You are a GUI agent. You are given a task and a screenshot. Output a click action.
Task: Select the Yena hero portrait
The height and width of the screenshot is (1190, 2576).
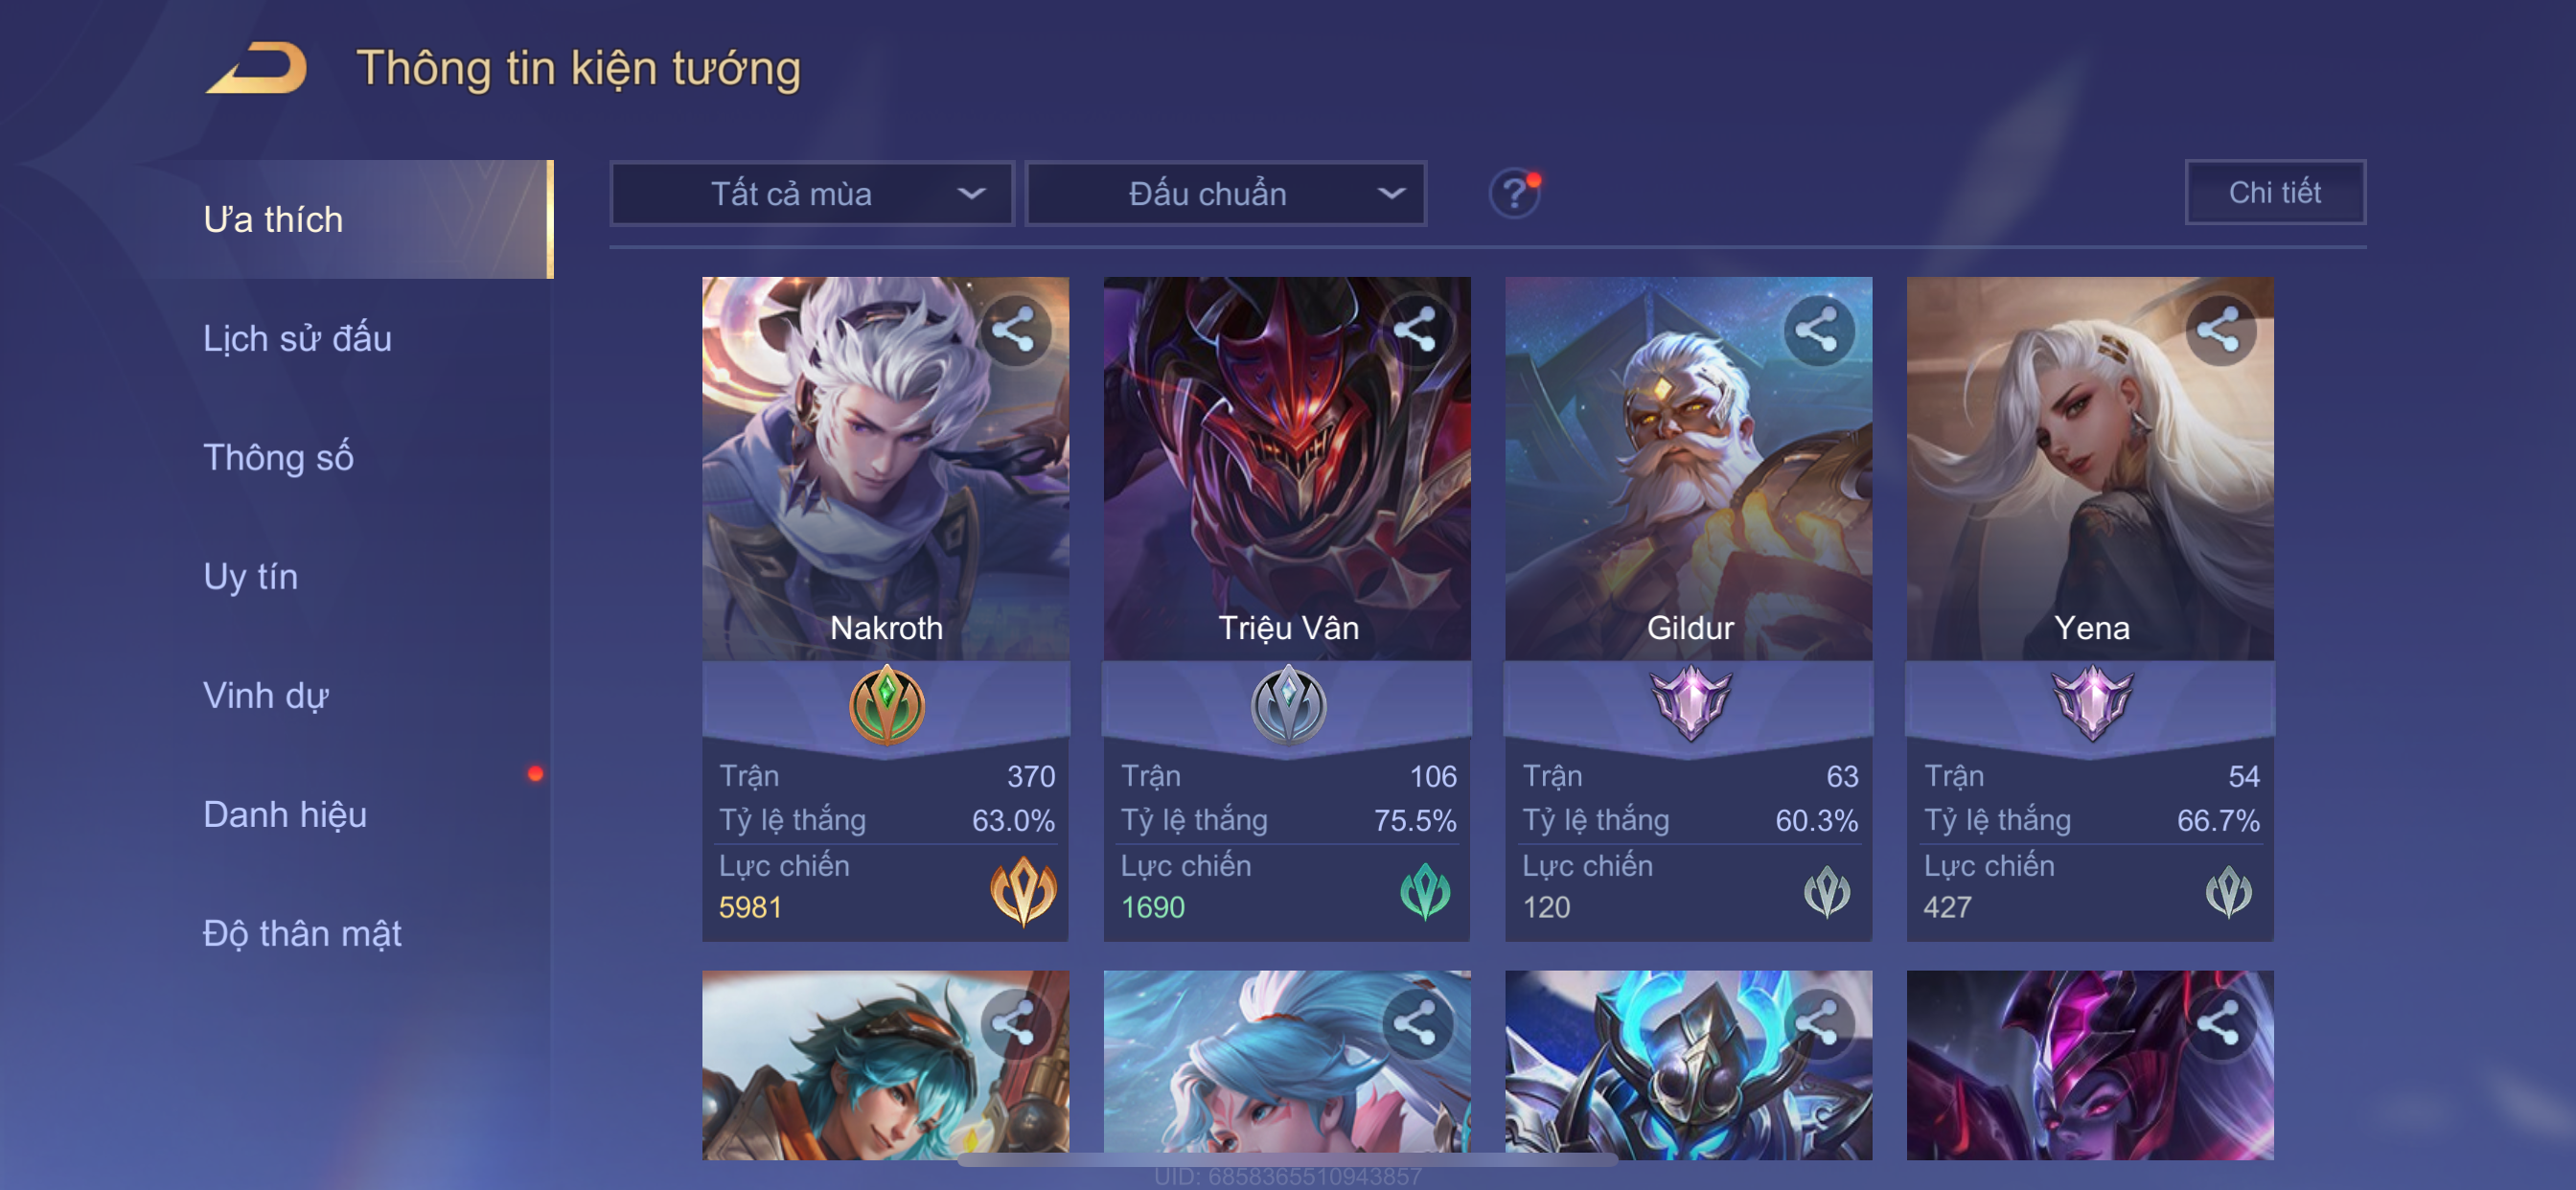pos(2090,468)
